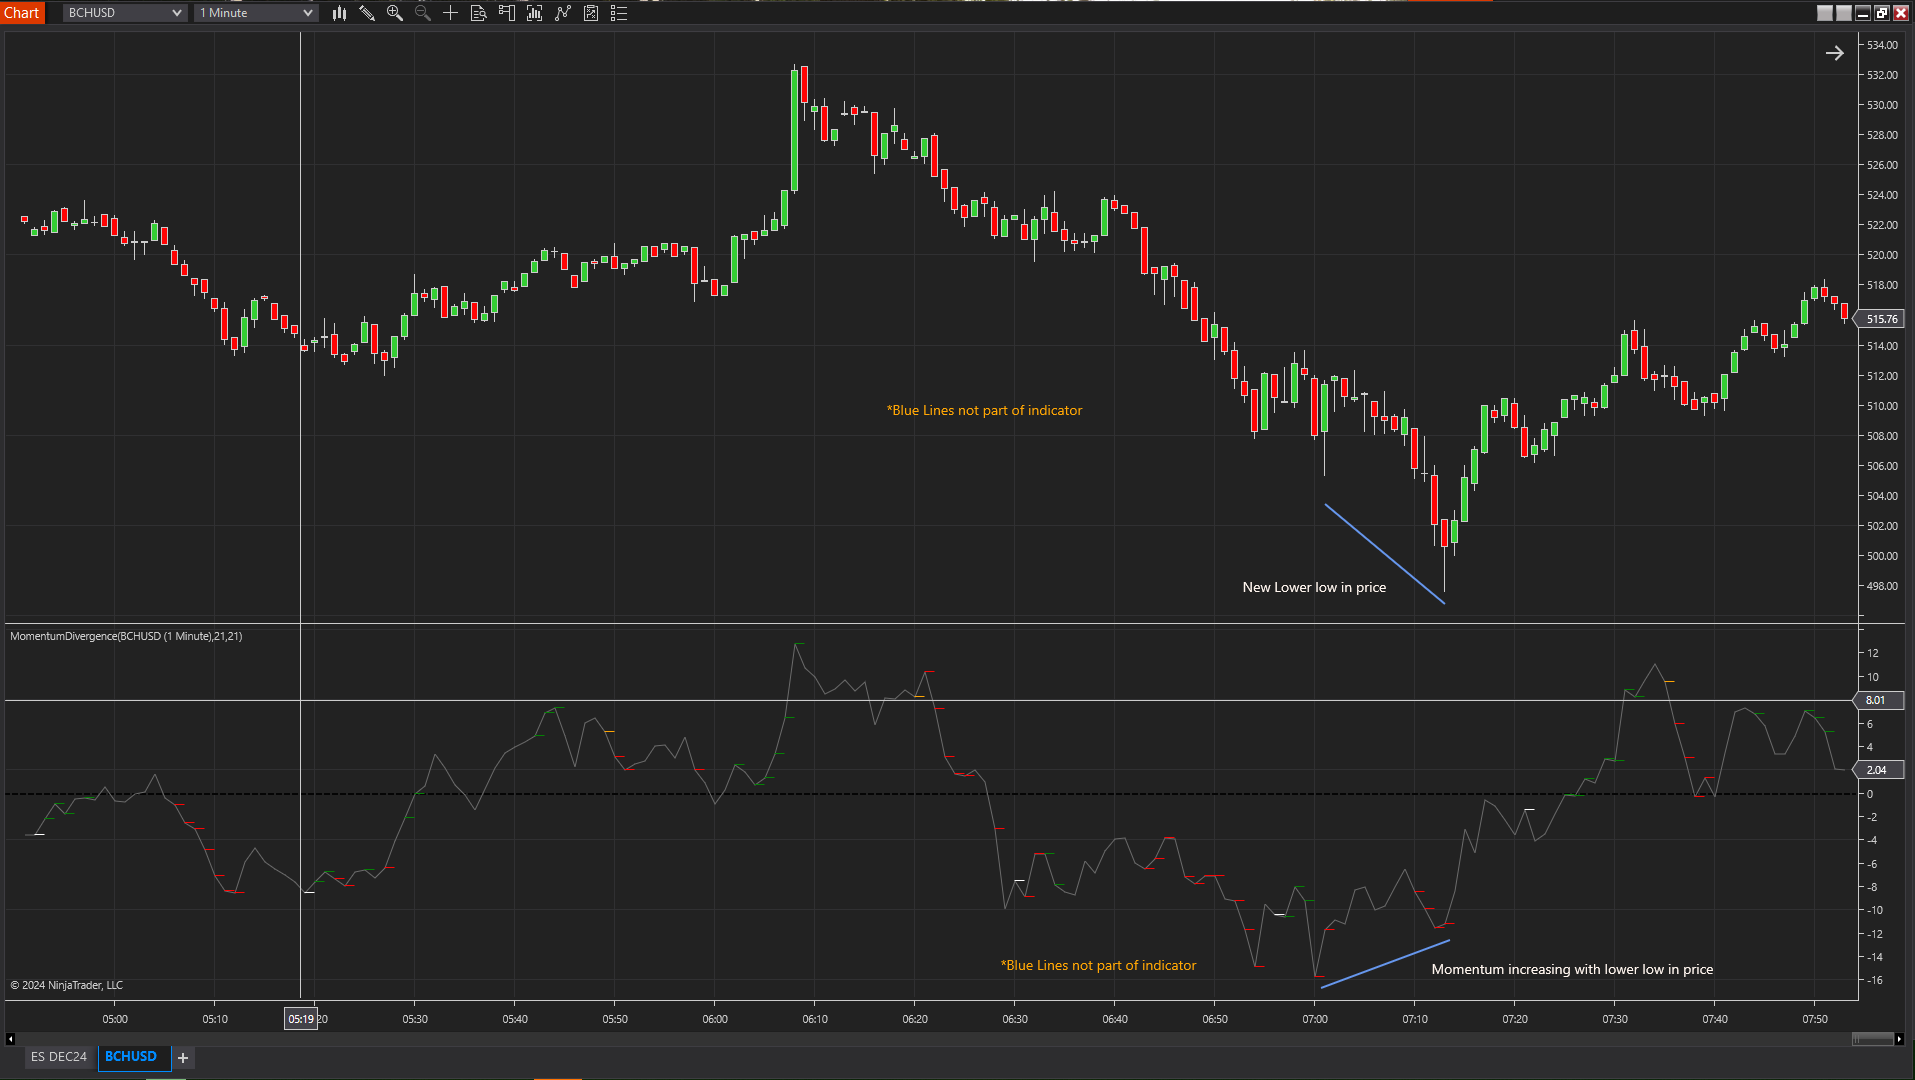Activate the Zoom In magnifier tool
Viewport: 1915px width, 1080px height.
coord(395,13)
